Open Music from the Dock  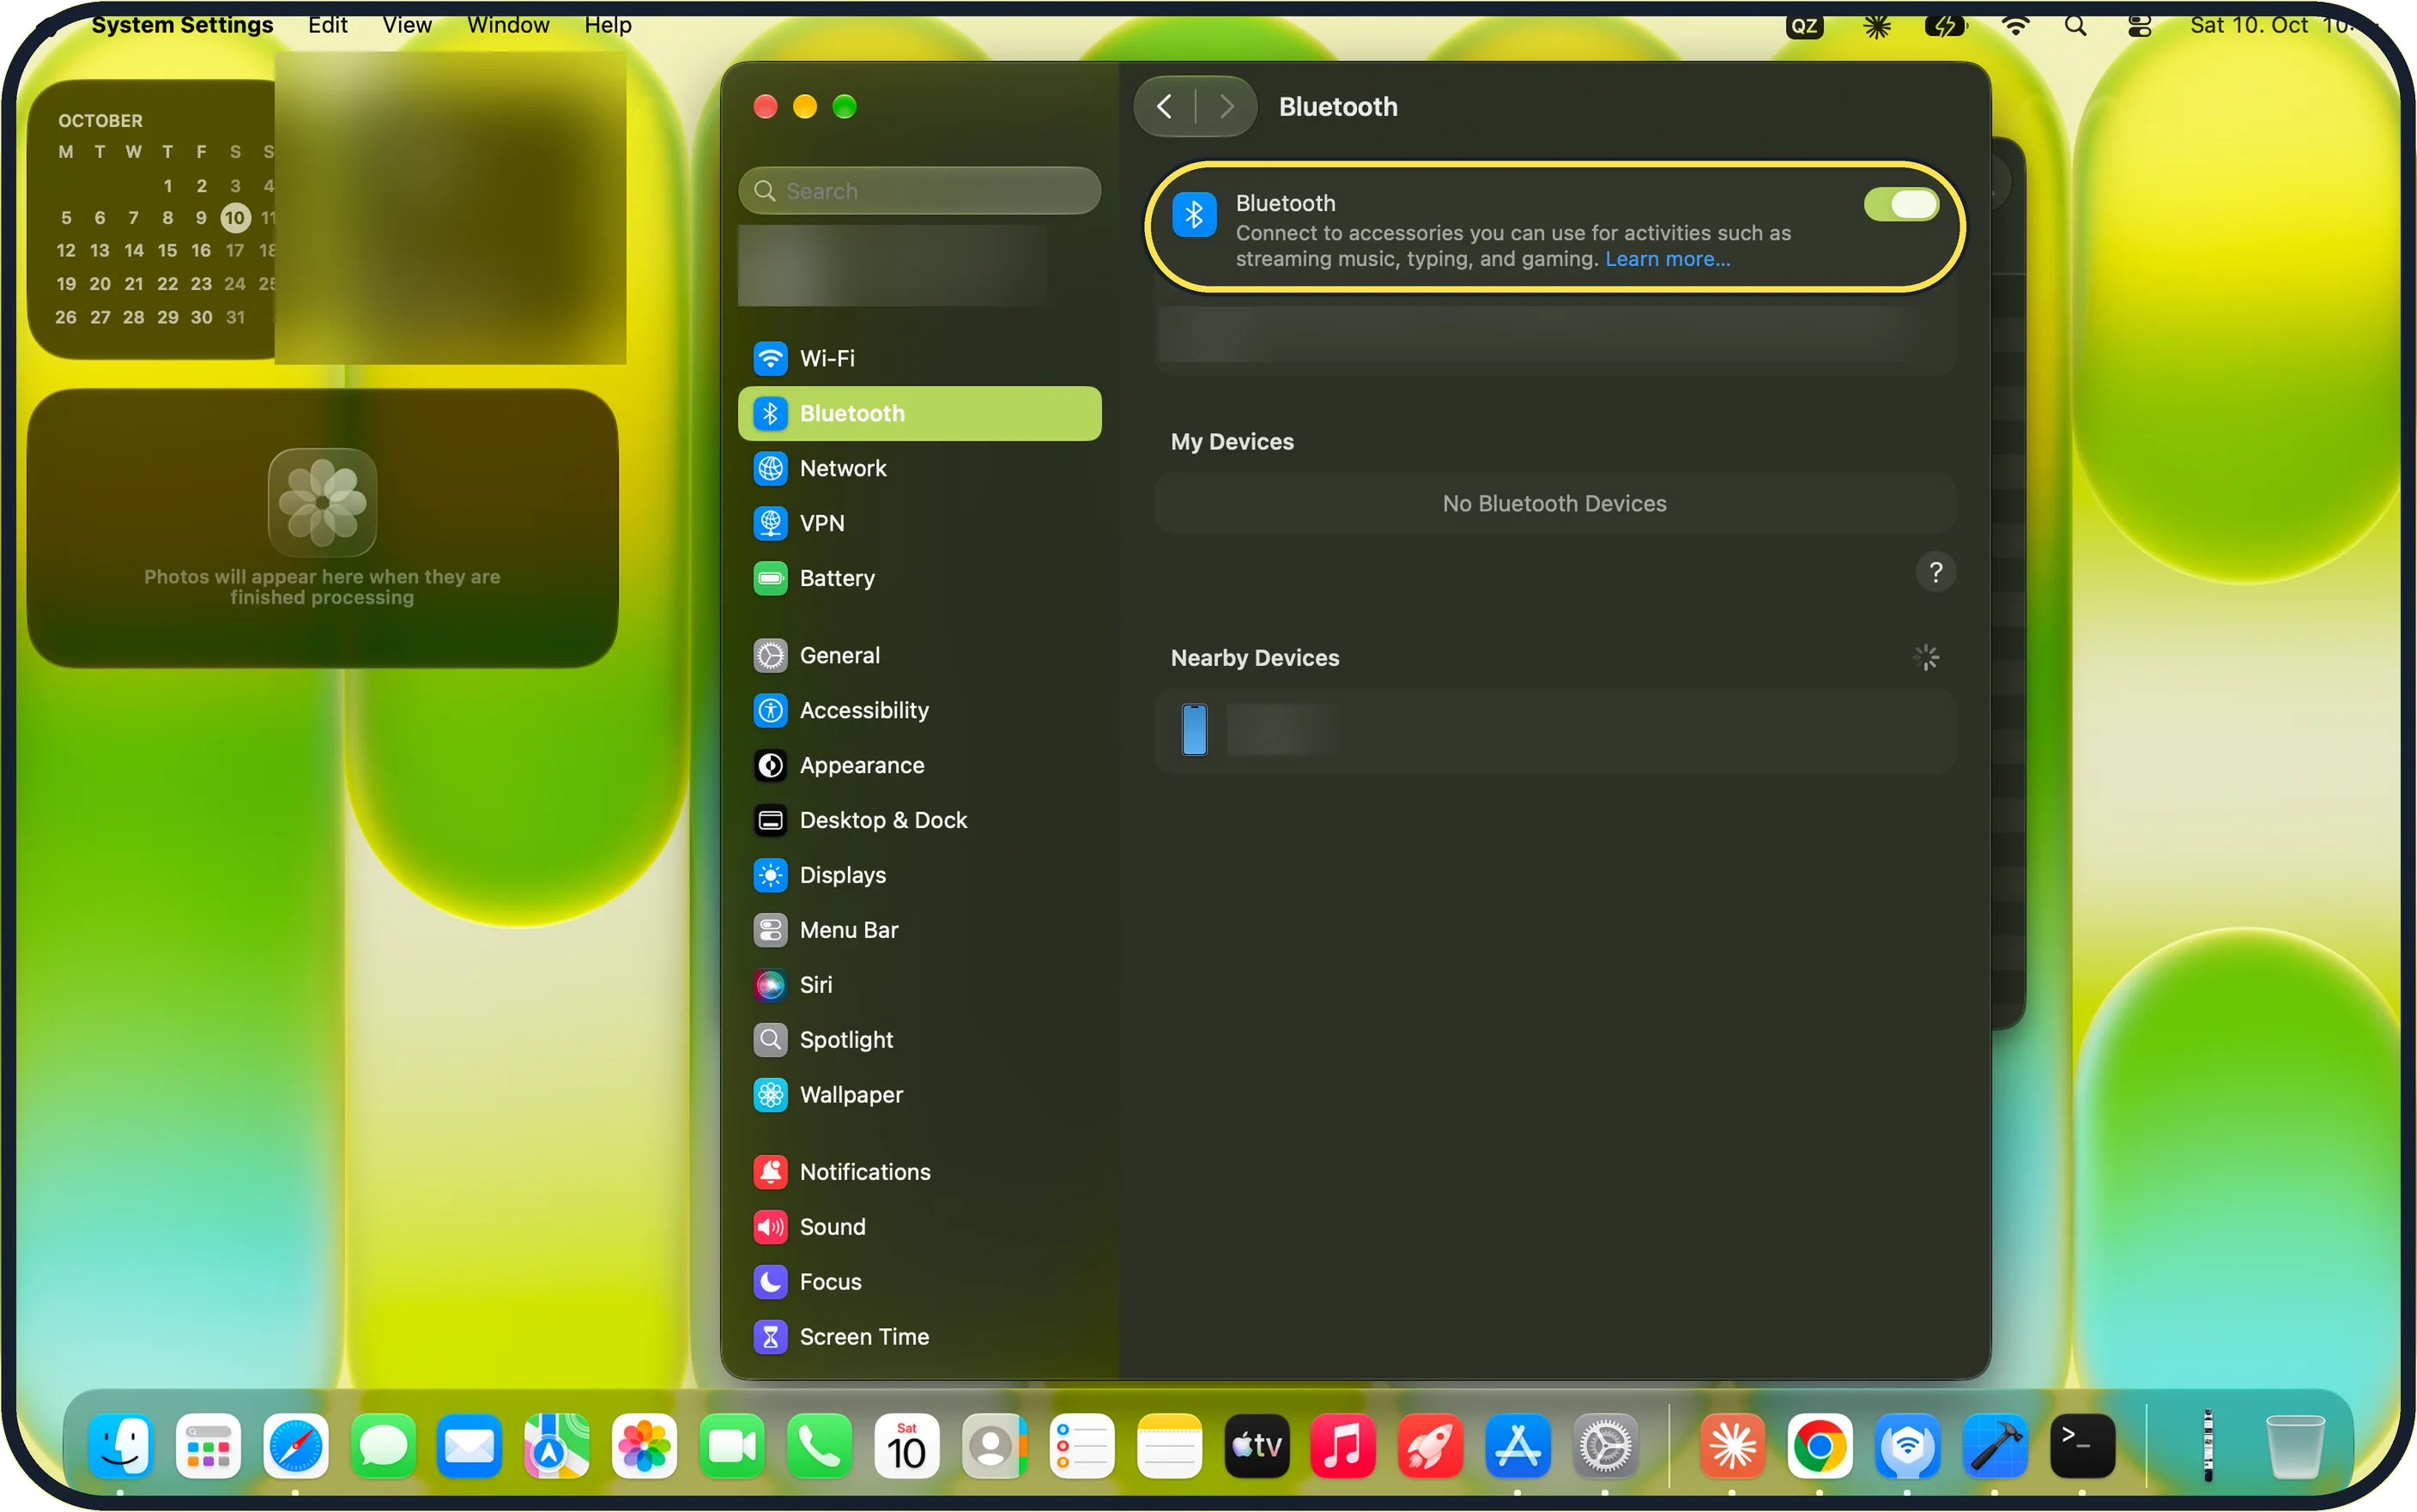pyautogui.click(x=1343, y=1446)
